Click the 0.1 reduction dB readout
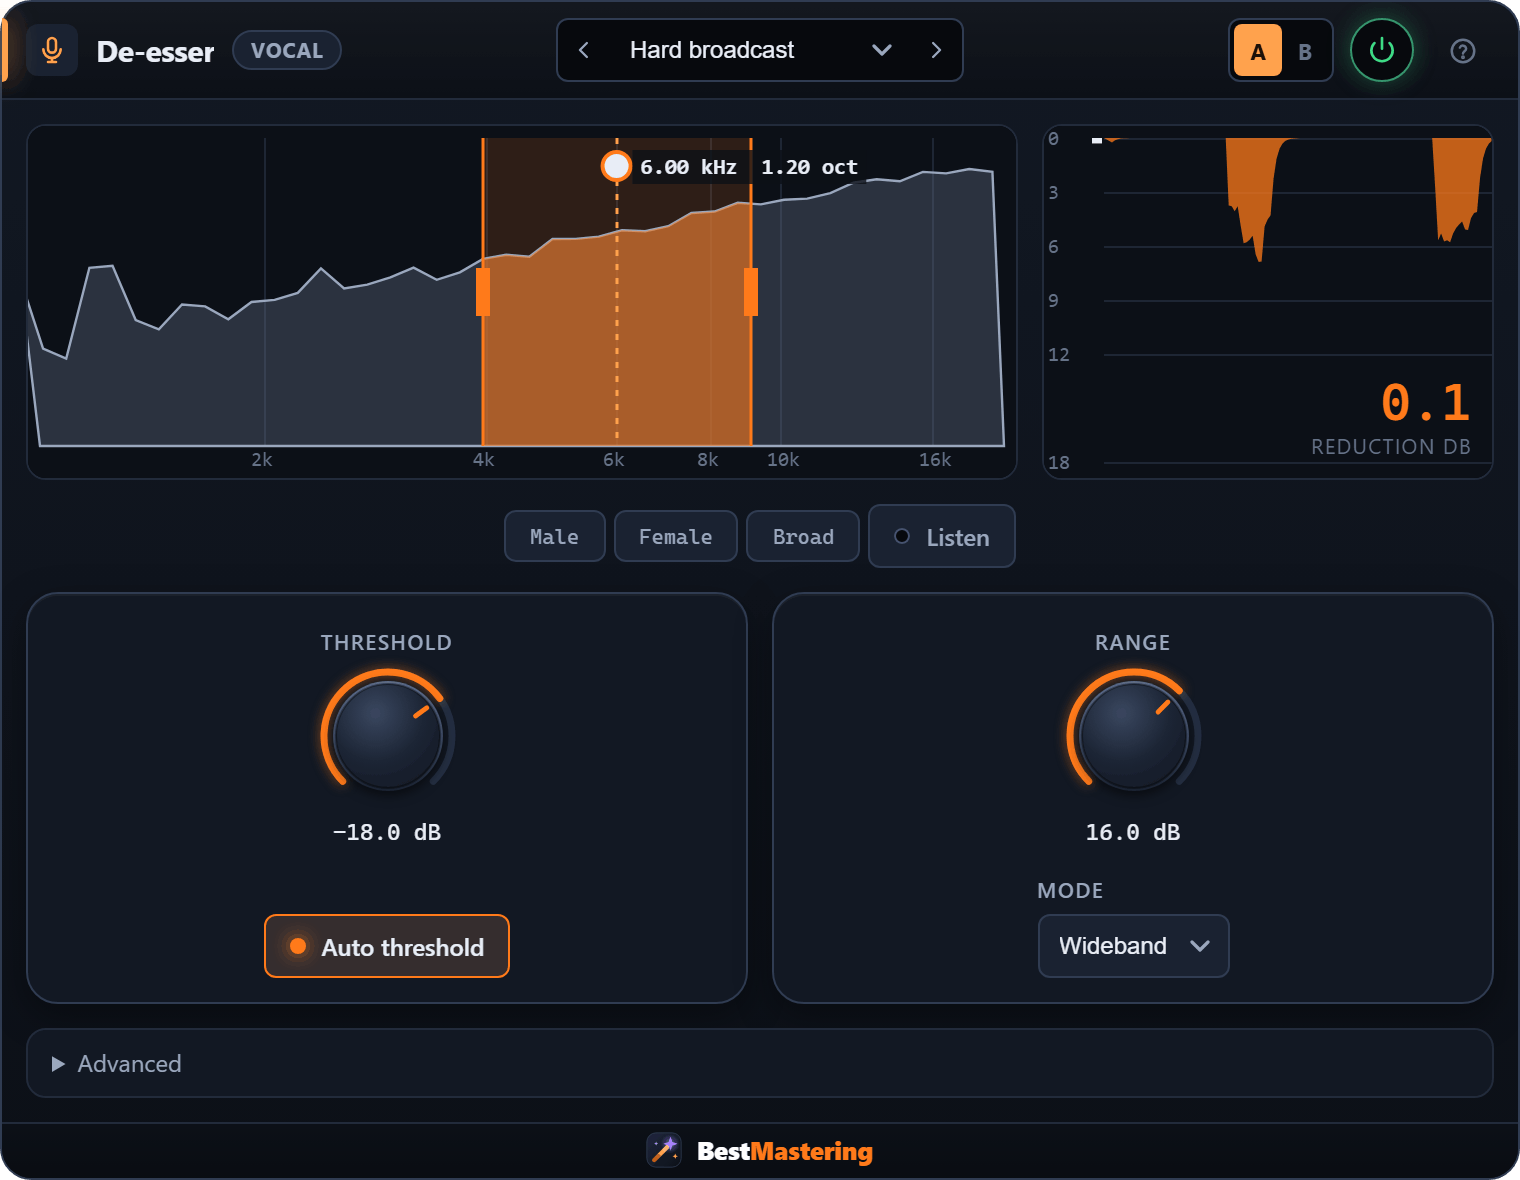Viewport: 1520px width, 1180px height. pos(1425,403)
